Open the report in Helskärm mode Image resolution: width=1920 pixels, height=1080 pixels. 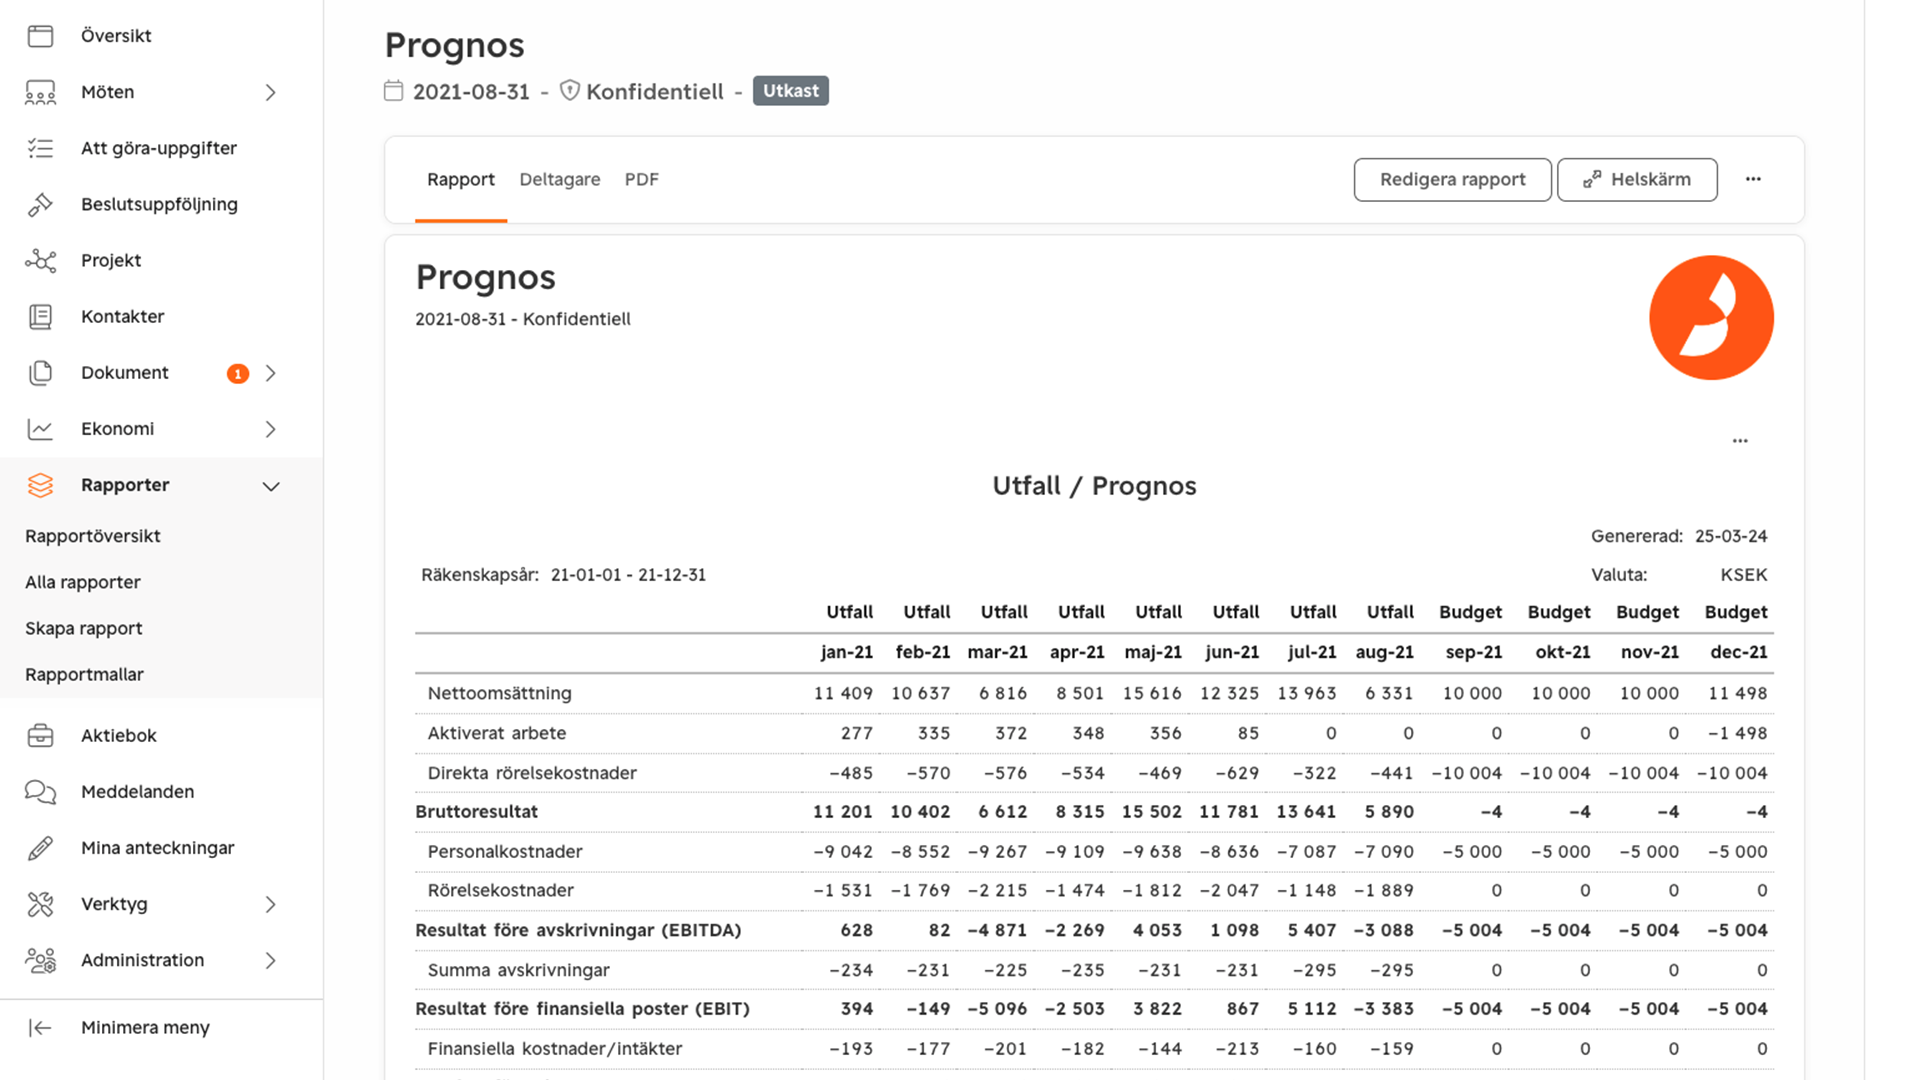[1636, 179]
